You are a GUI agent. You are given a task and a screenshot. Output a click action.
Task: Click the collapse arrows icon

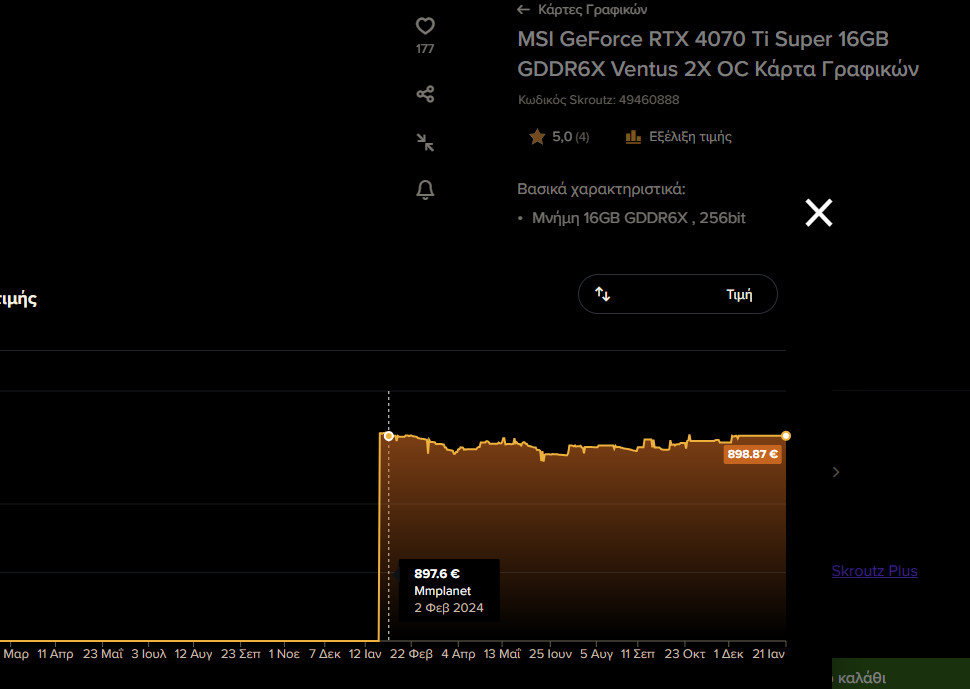(x=425, y=142)
